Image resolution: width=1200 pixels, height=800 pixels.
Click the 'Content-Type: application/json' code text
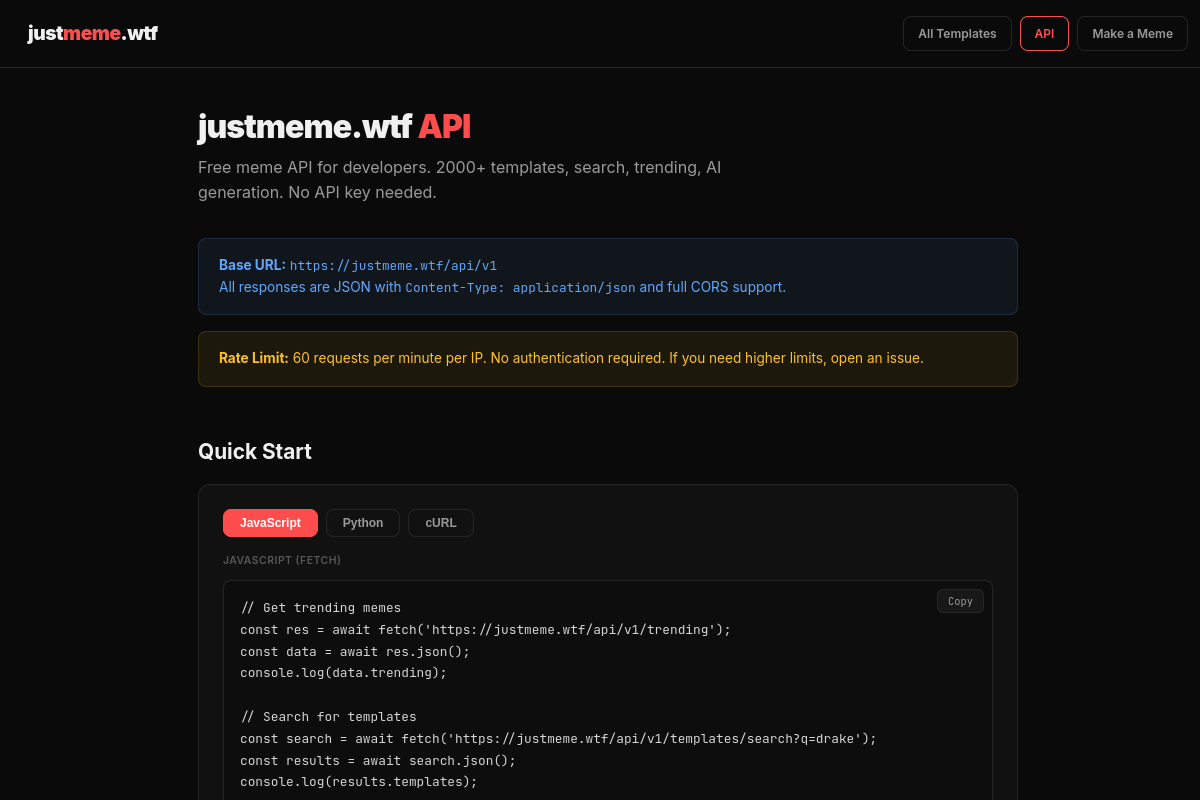click(520, 288)
